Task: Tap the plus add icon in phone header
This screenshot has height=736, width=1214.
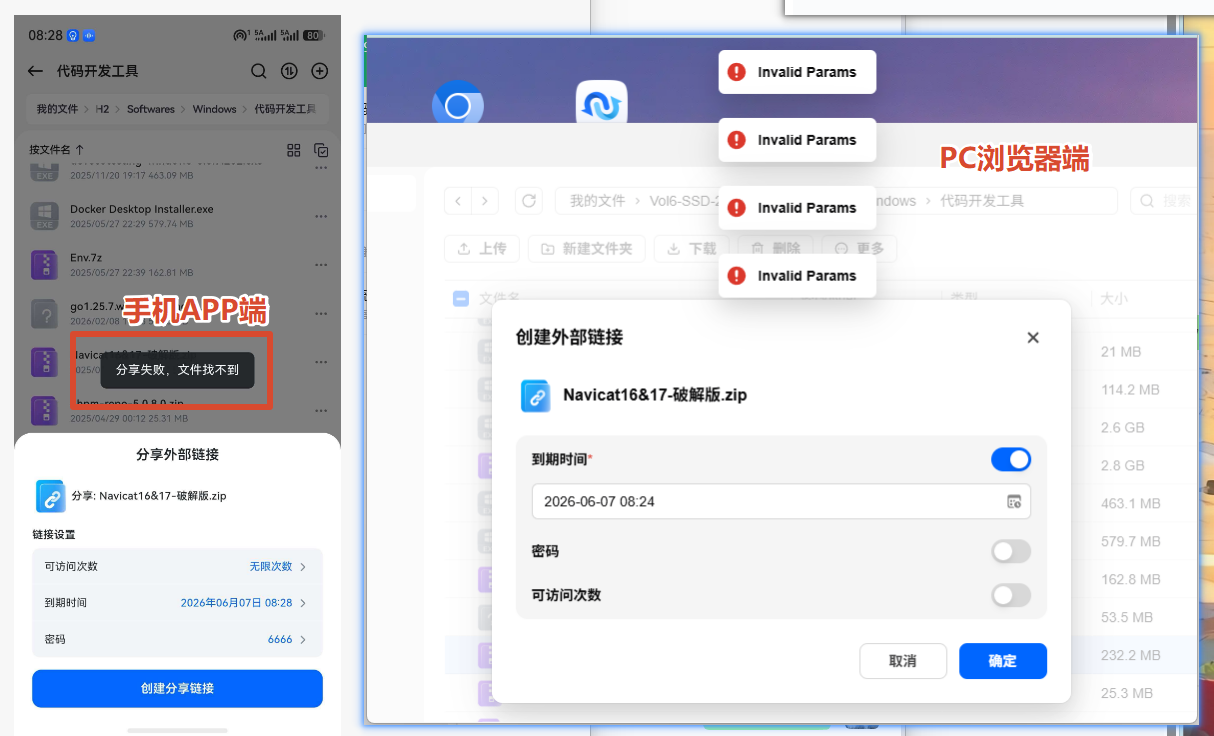Action: (320, 71)
